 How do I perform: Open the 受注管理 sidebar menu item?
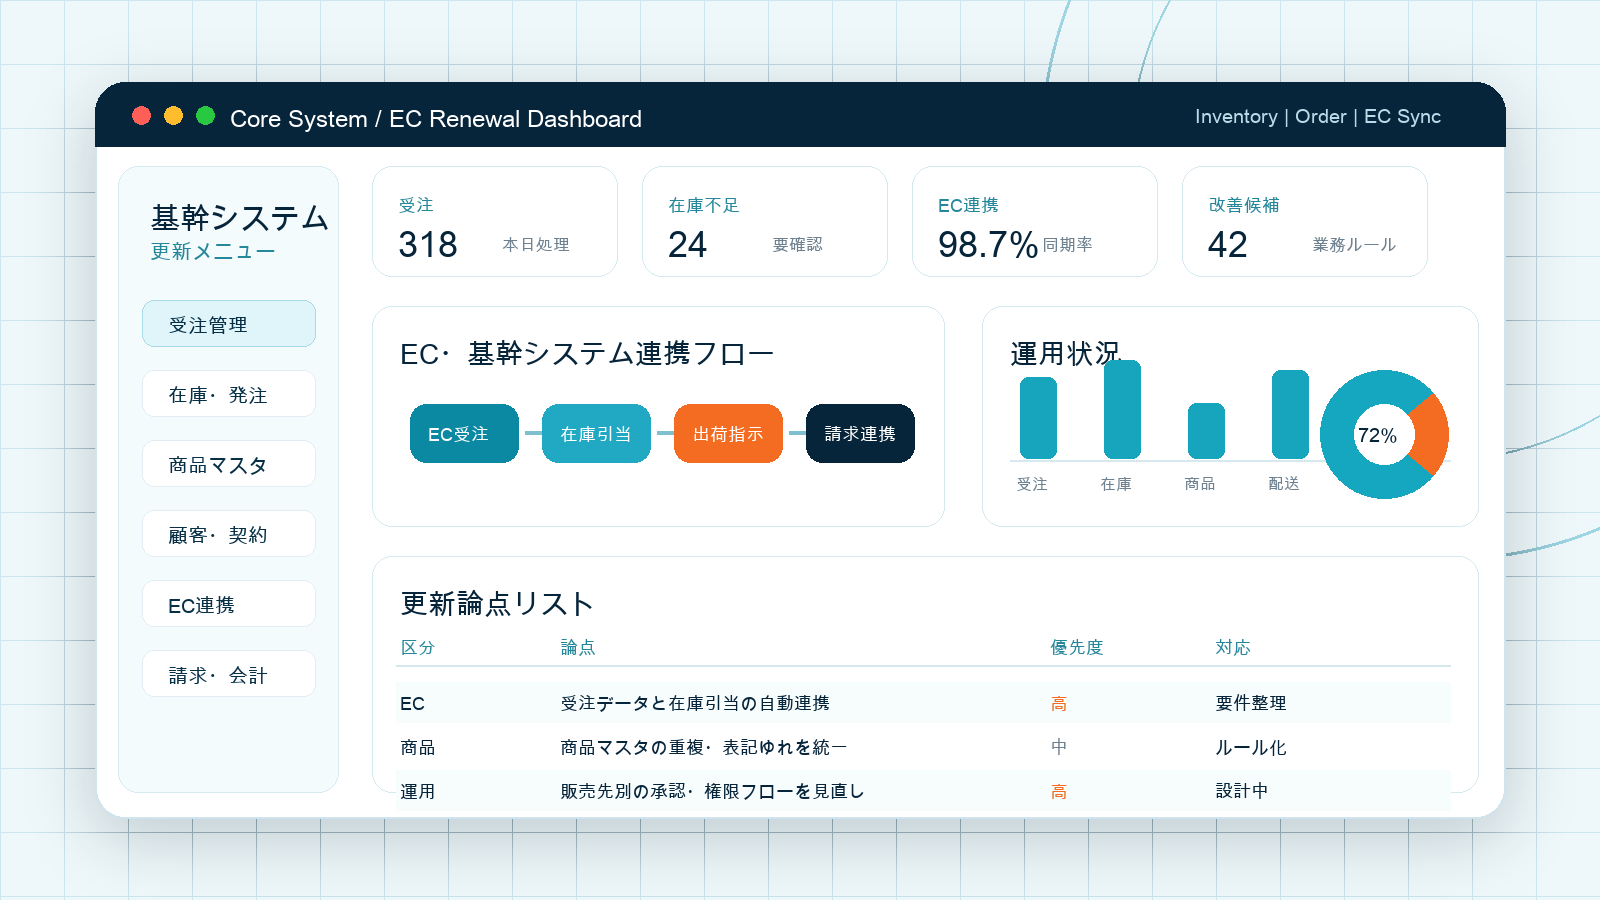229,324
